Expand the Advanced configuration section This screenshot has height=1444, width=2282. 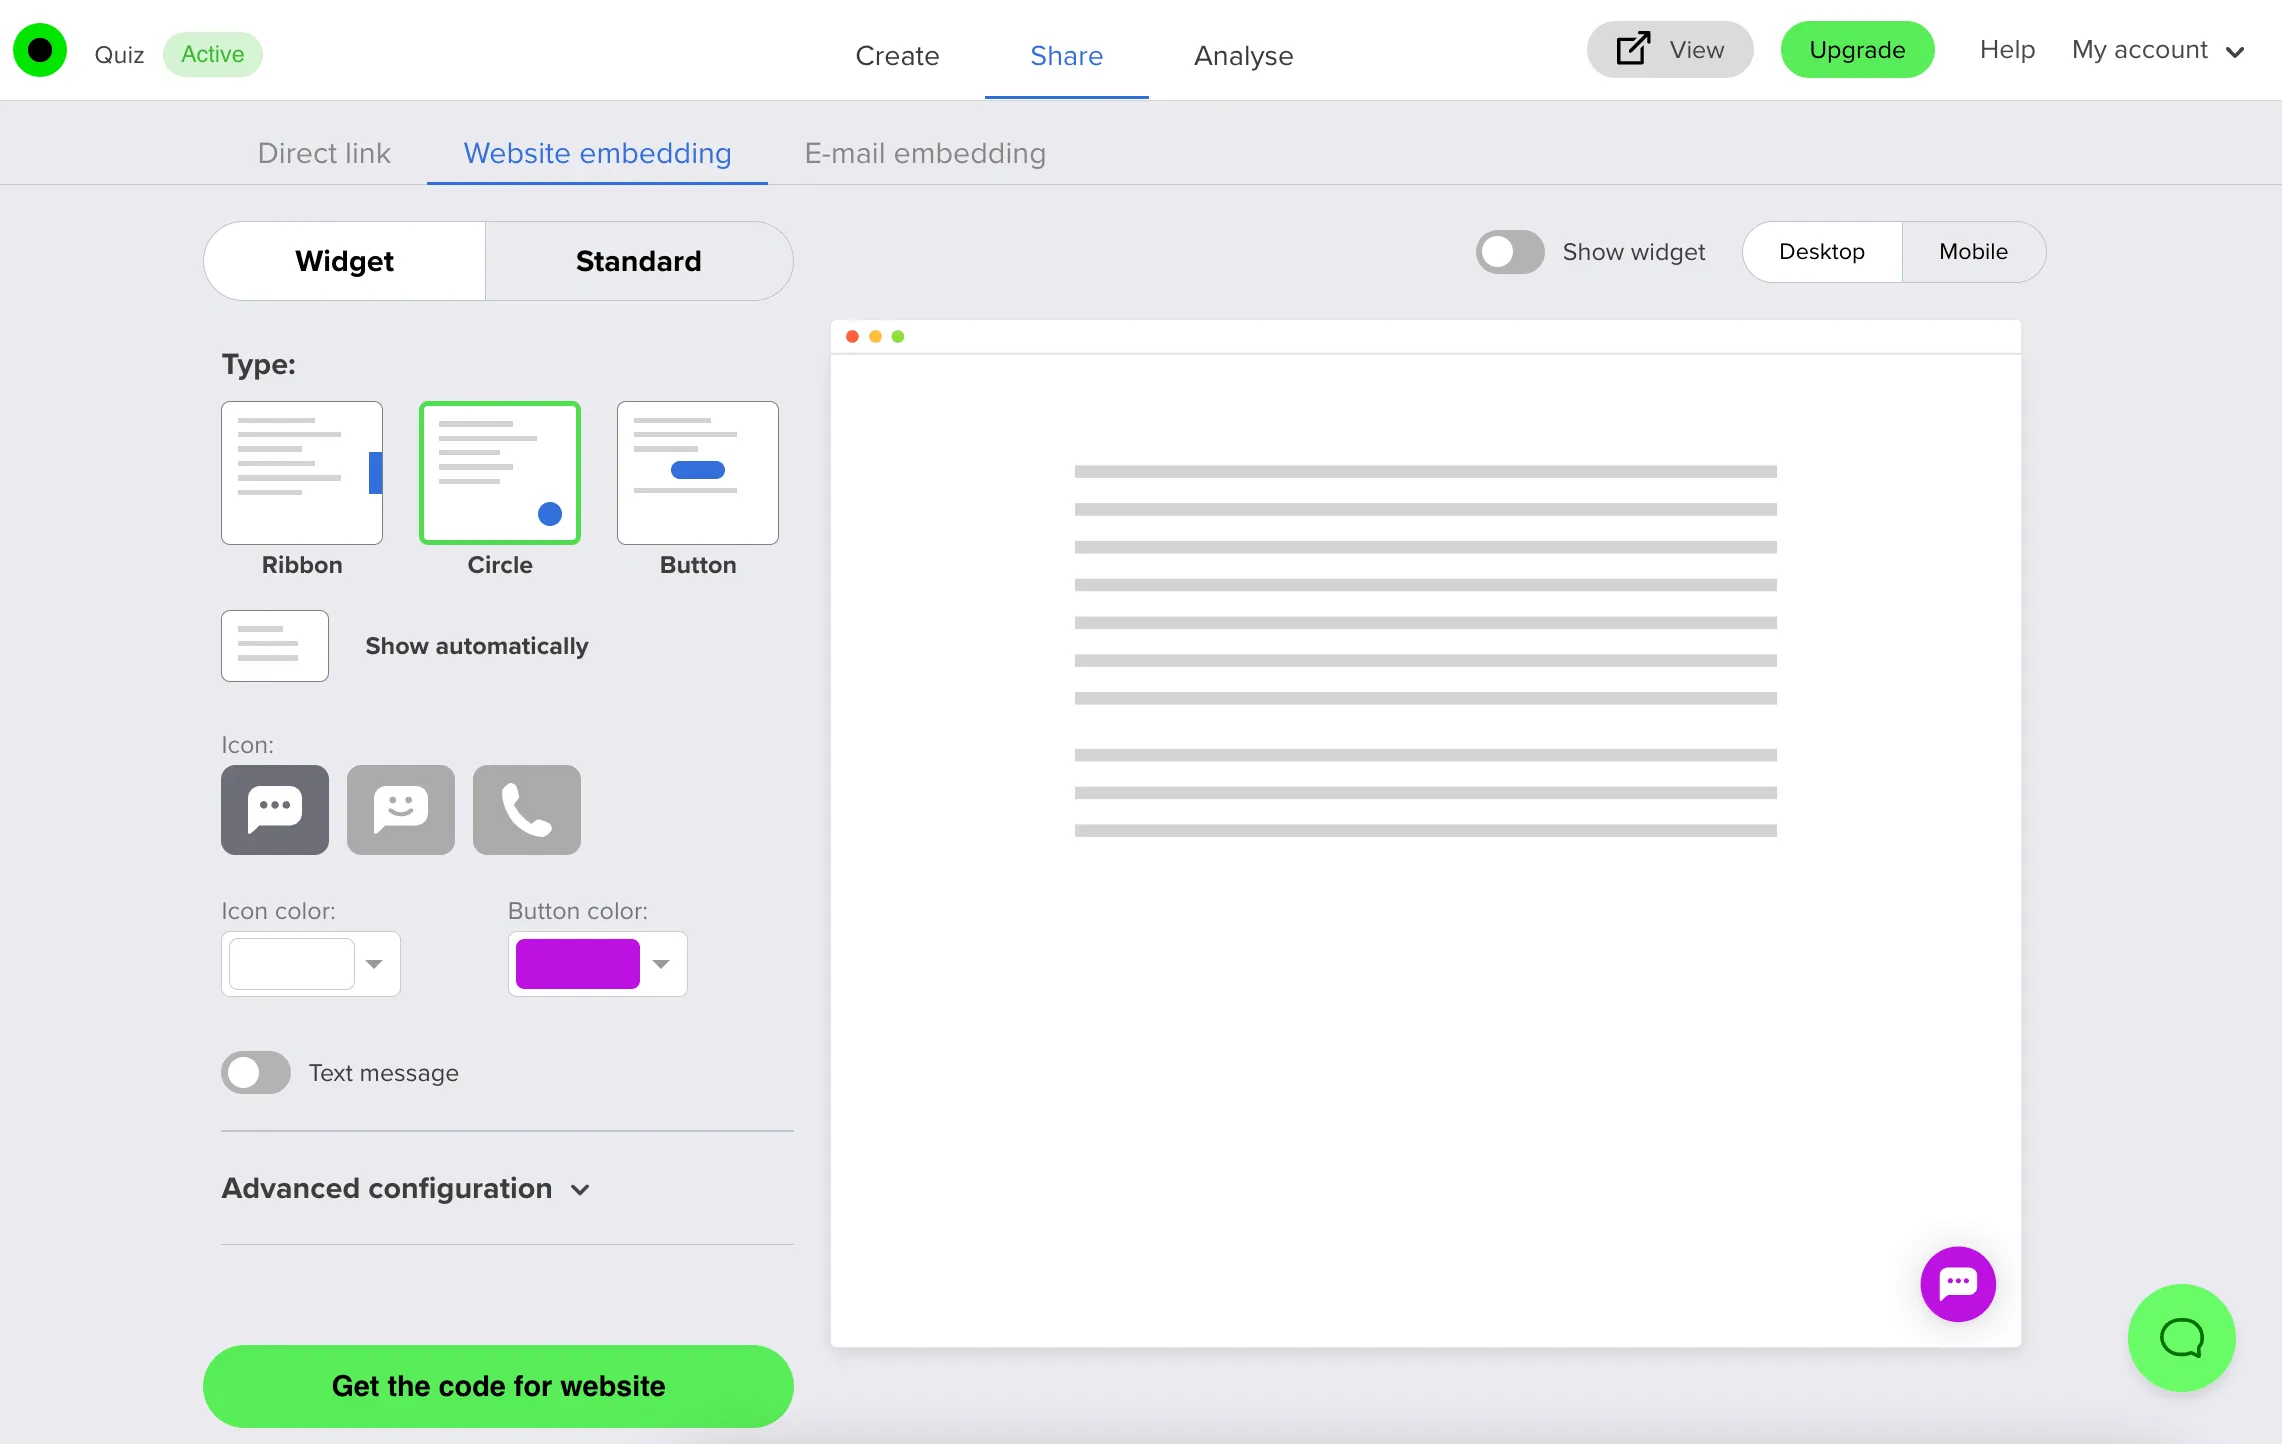(x=405, y=1188)
